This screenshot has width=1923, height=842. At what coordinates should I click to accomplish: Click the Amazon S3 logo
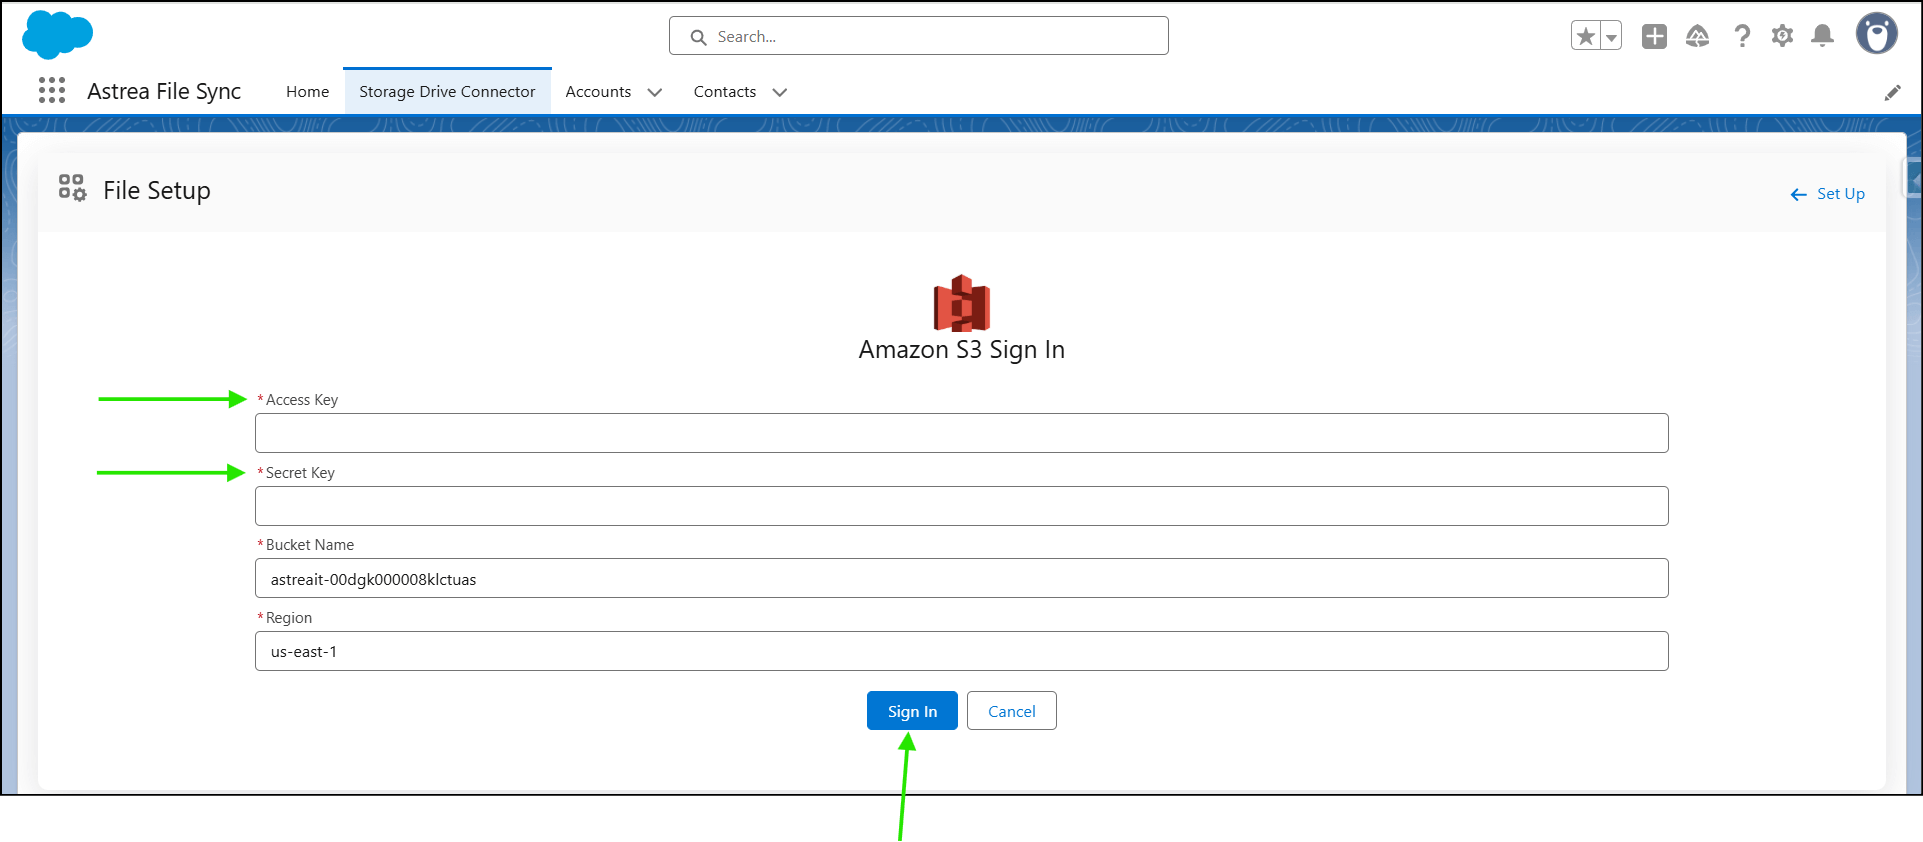click(x=961, y=303)
